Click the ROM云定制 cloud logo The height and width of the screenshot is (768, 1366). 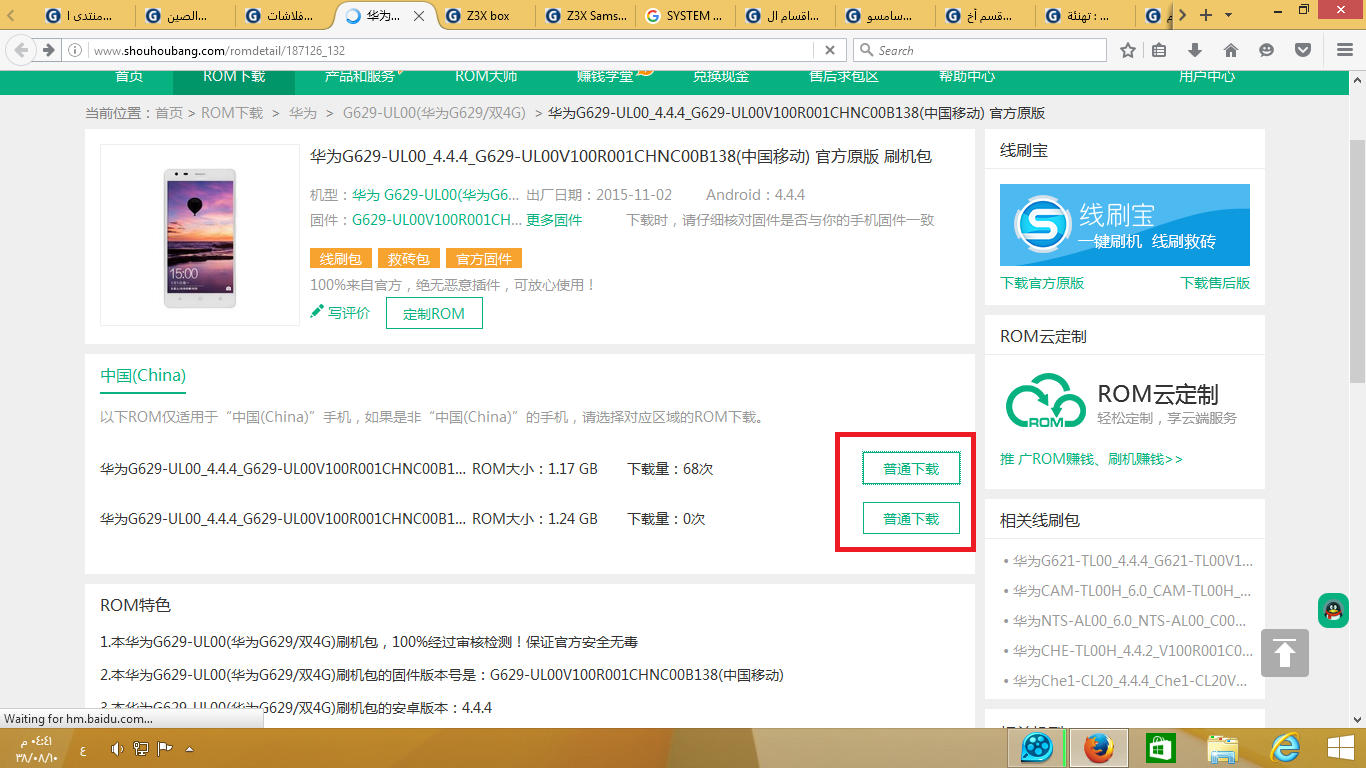click(1045, 403)
